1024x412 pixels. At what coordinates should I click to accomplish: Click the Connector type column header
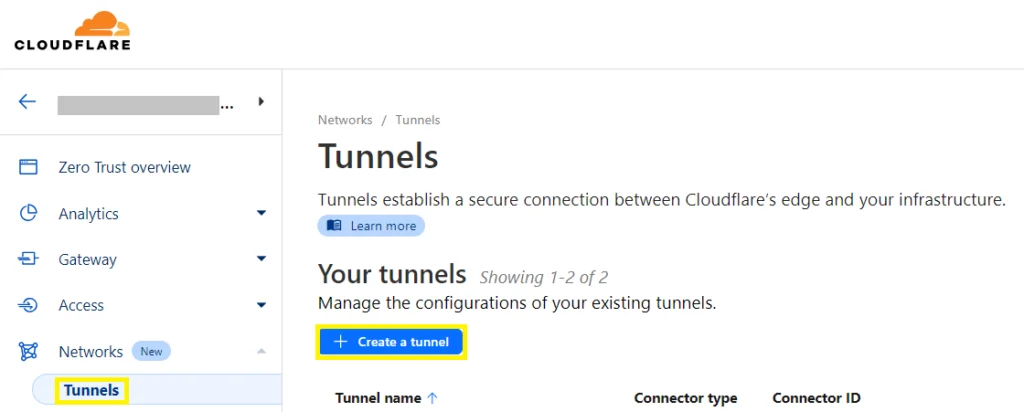686,398
